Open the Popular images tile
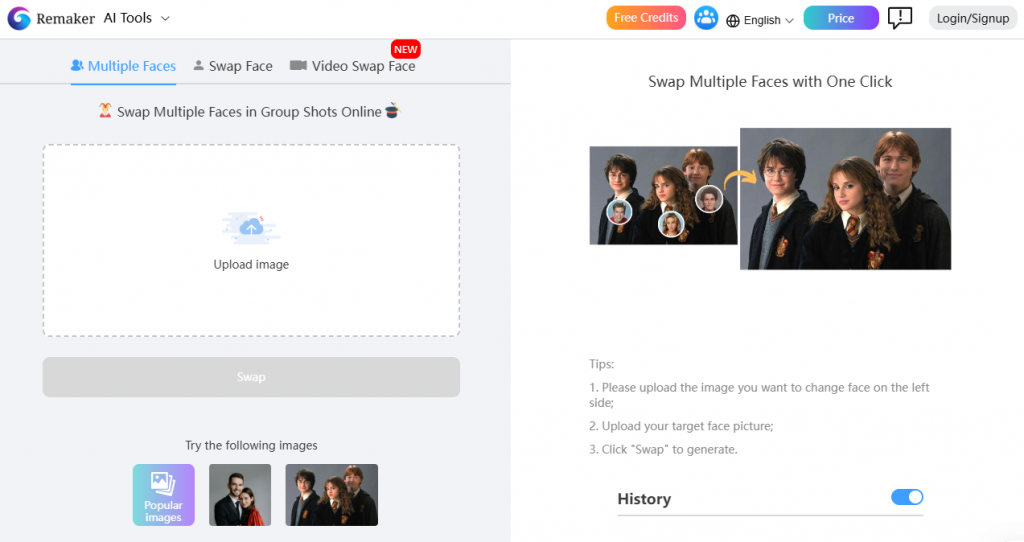 tap(163, 495)
